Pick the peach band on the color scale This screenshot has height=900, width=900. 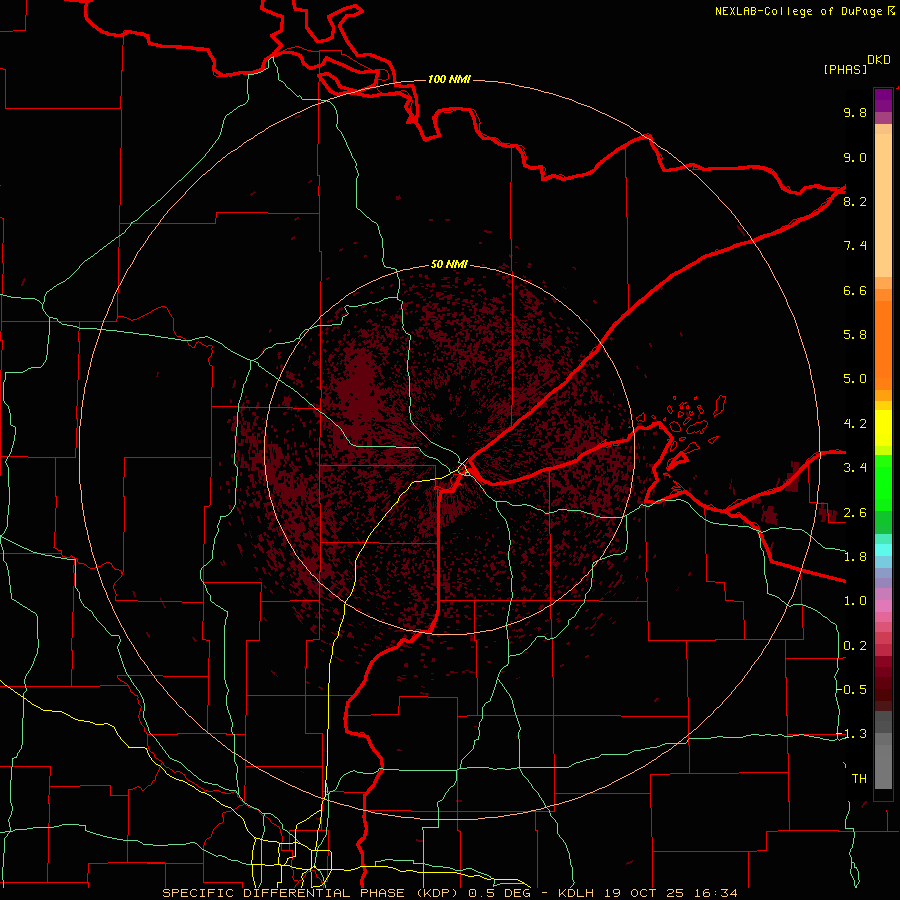pos(883,205)
